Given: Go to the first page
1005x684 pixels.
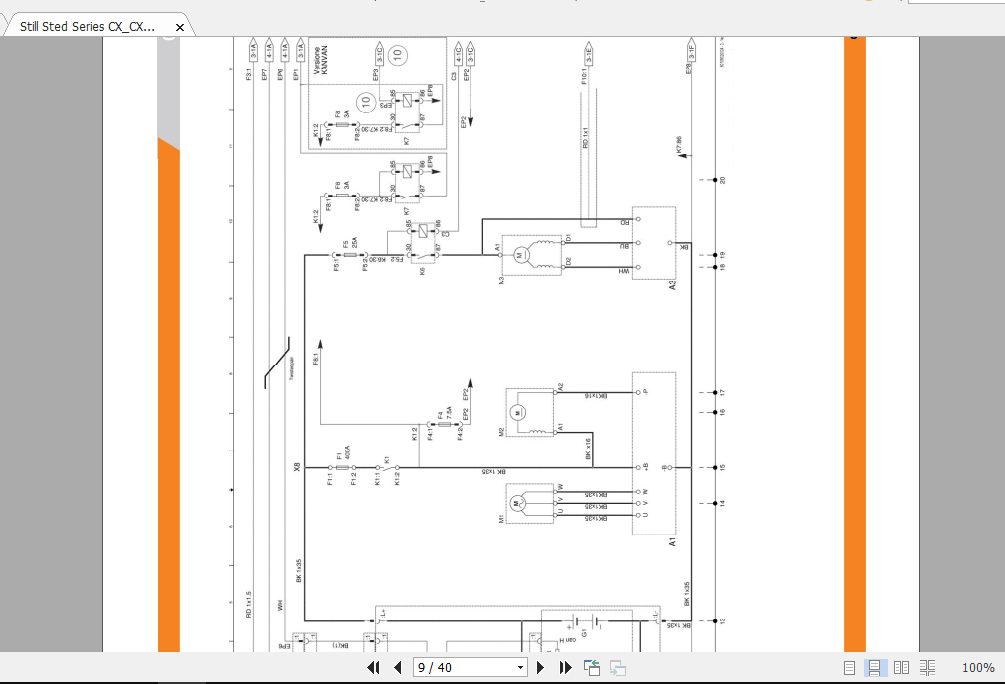Looking at the screenshot, I should pyautogui.click(x=373, y=667).
